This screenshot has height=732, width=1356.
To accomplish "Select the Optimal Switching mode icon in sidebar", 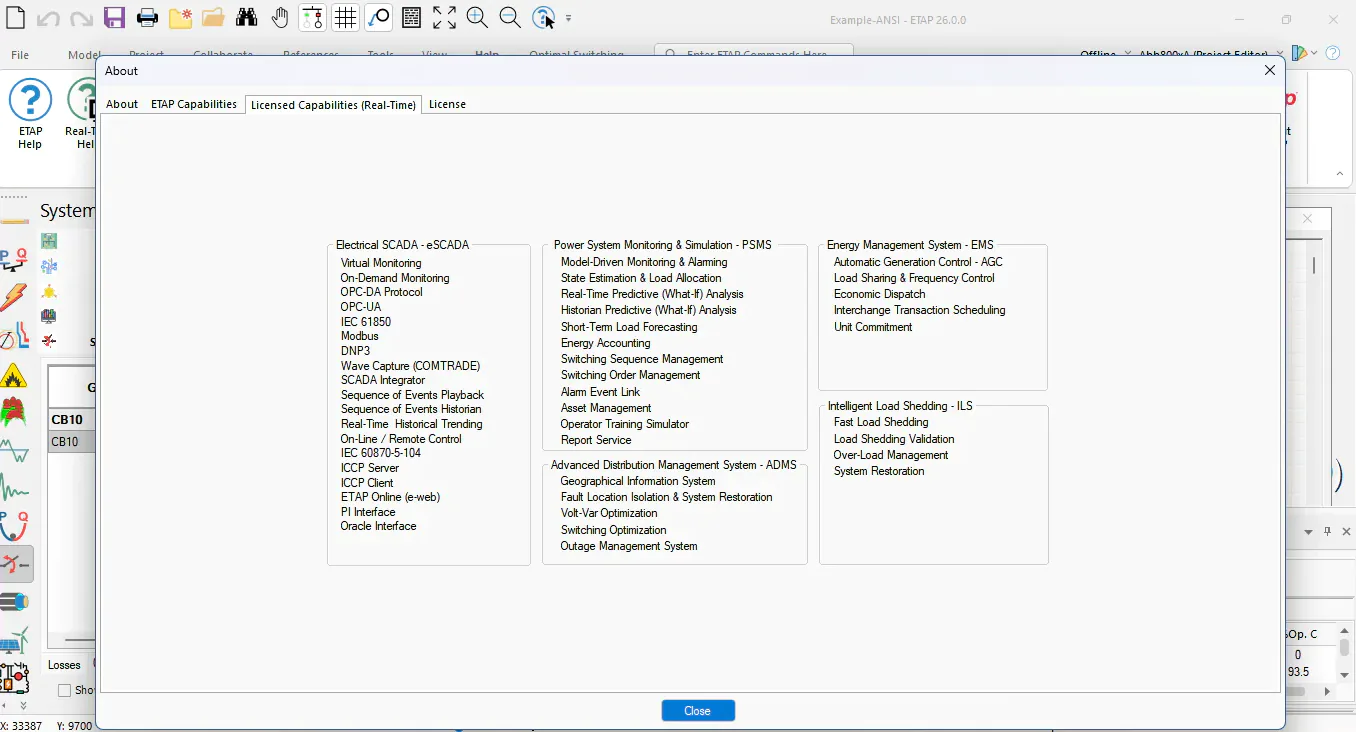I will coord(16,564).
